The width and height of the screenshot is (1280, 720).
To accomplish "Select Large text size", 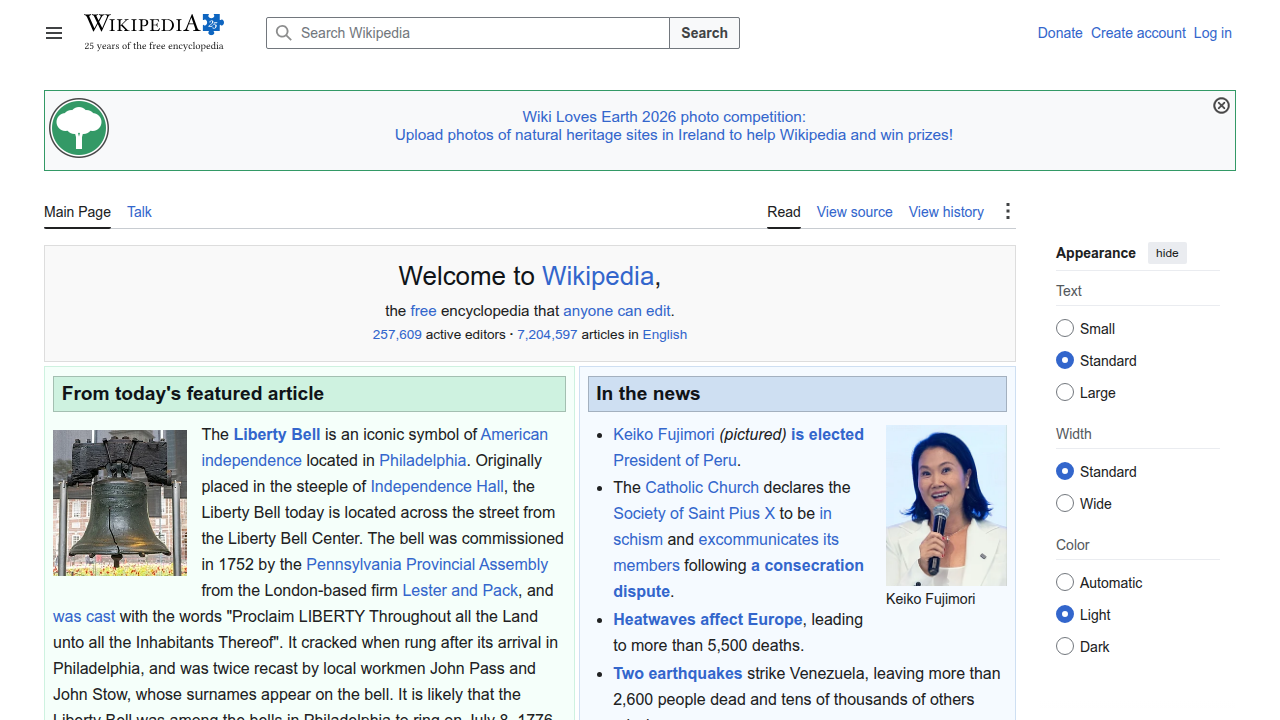I will tap(1065, 392).
